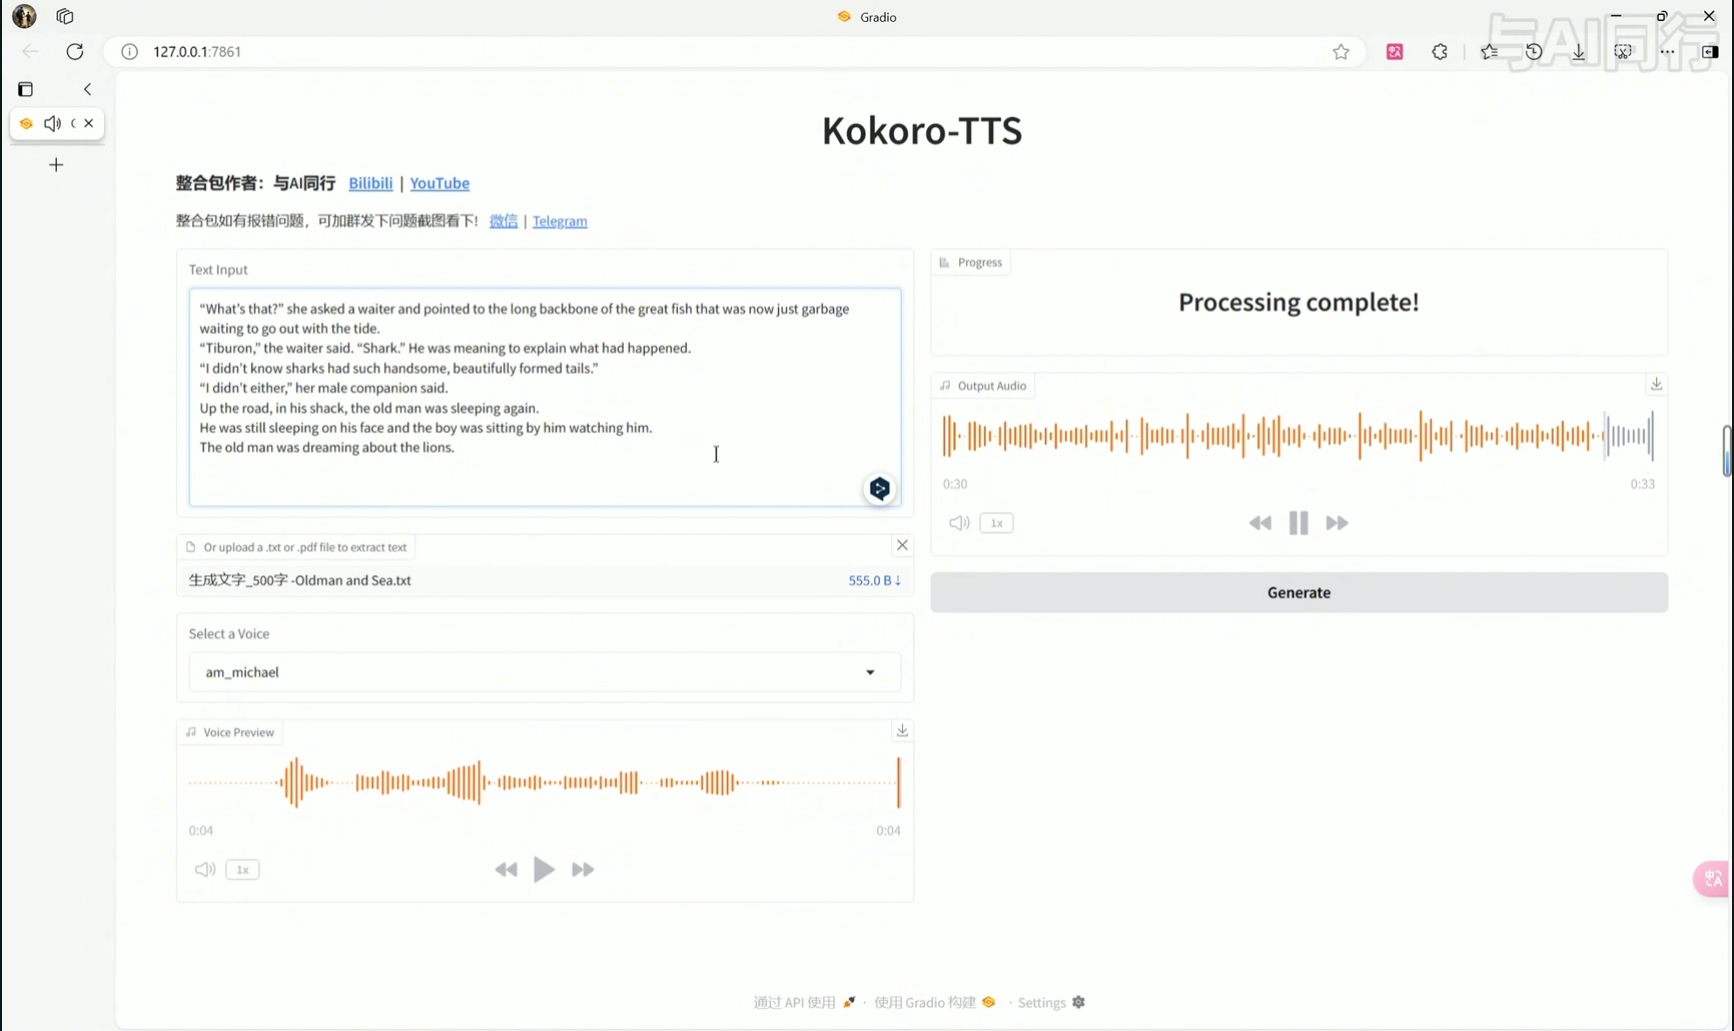Reload the Gradio page

coord(75,52)
